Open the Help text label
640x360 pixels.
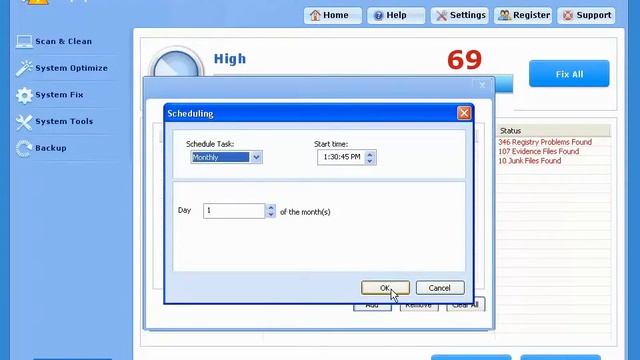(x=396, y=15)
